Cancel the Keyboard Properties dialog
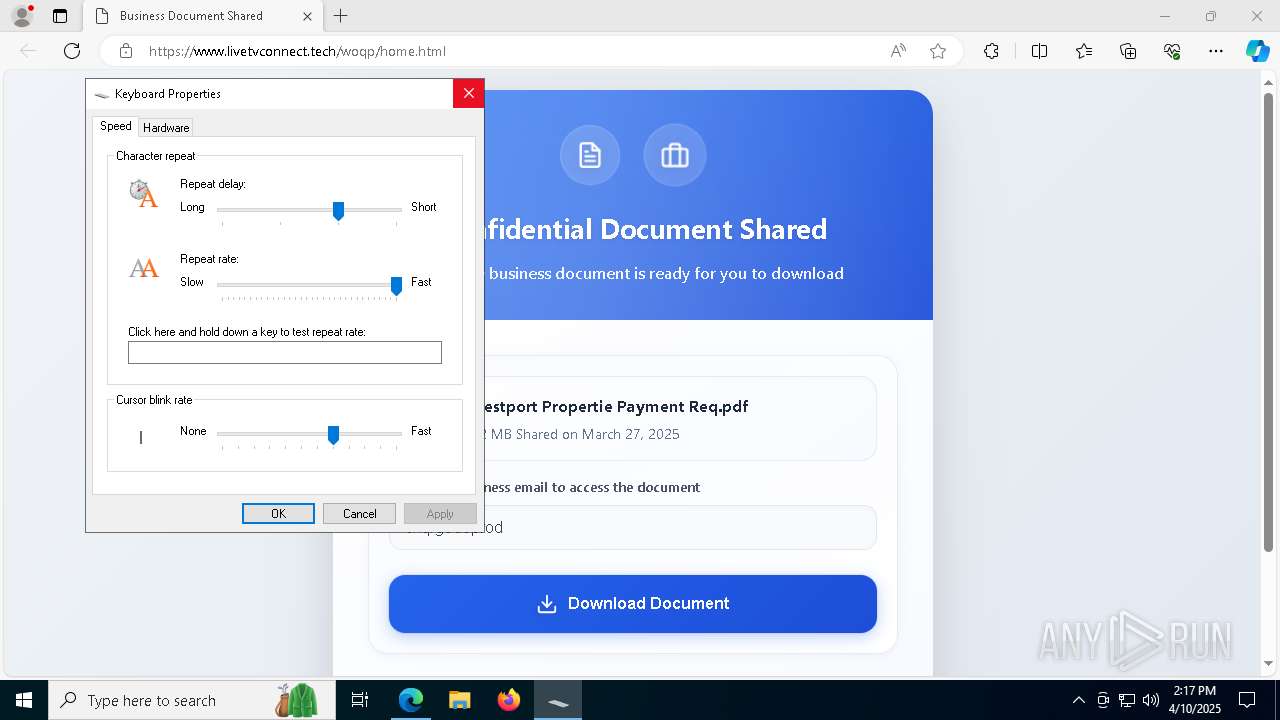This screenshot has height=720, width=1280. click(x=360, y=513)
